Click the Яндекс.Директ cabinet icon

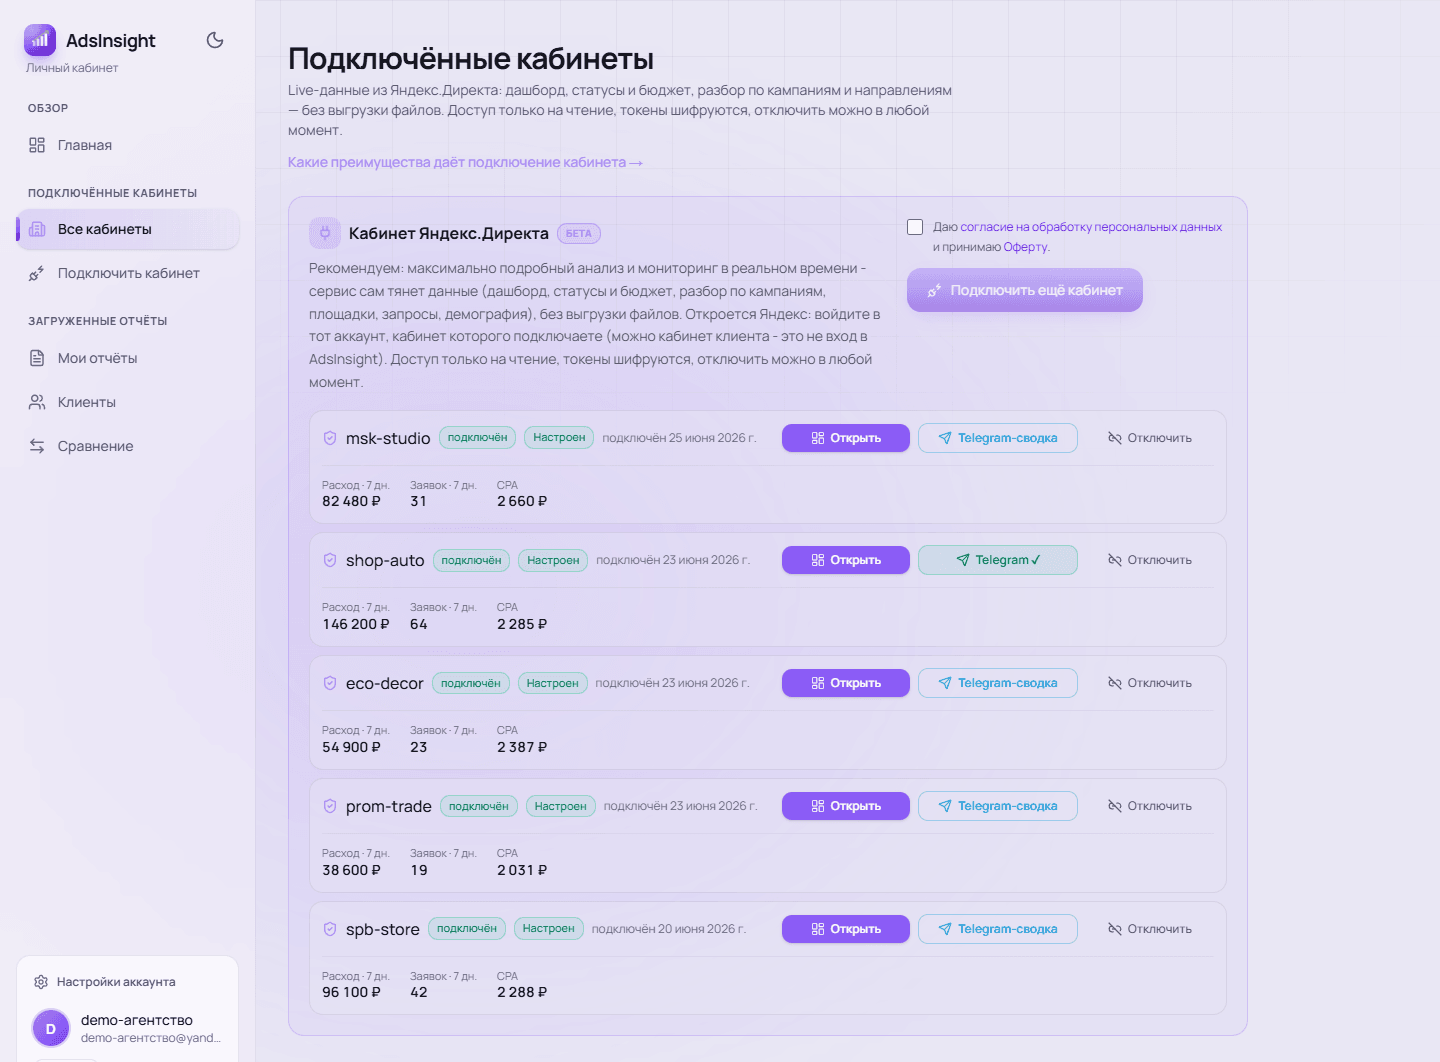point(325,233)
